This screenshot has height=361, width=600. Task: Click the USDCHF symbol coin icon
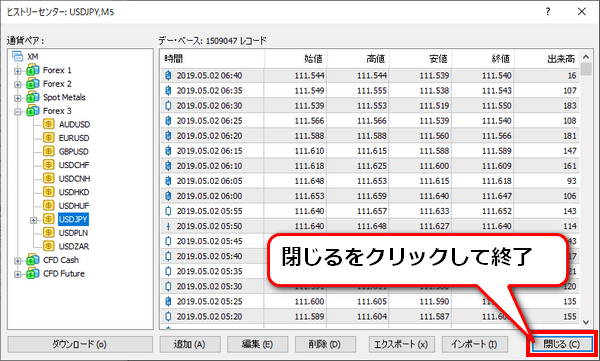[49, 165]
